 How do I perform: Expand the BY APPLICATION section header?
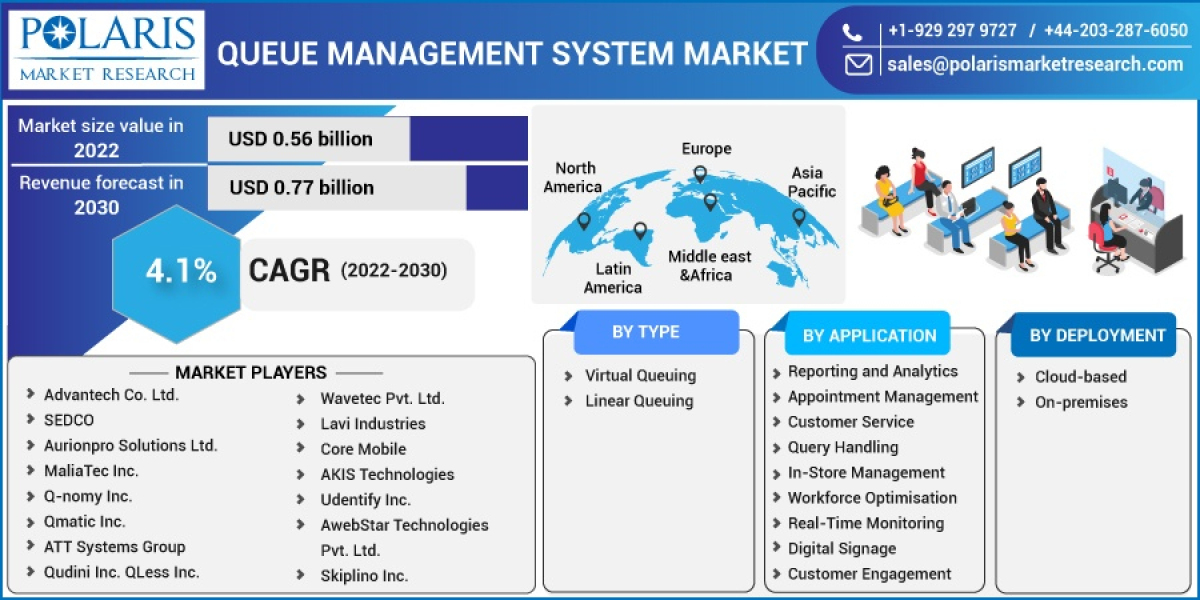click(x=868, y=335)
